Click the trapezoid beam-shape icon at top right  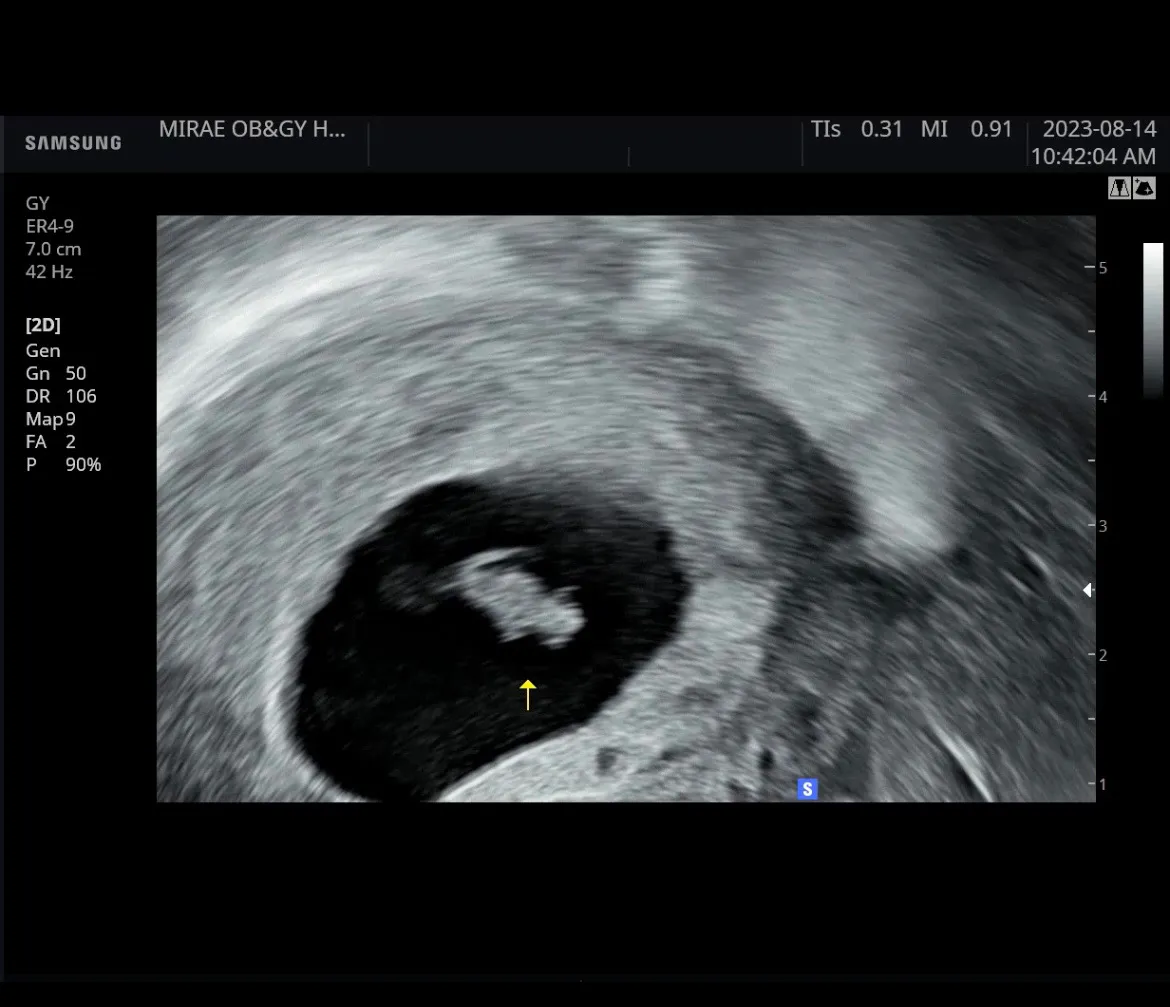coord(1119,188)
